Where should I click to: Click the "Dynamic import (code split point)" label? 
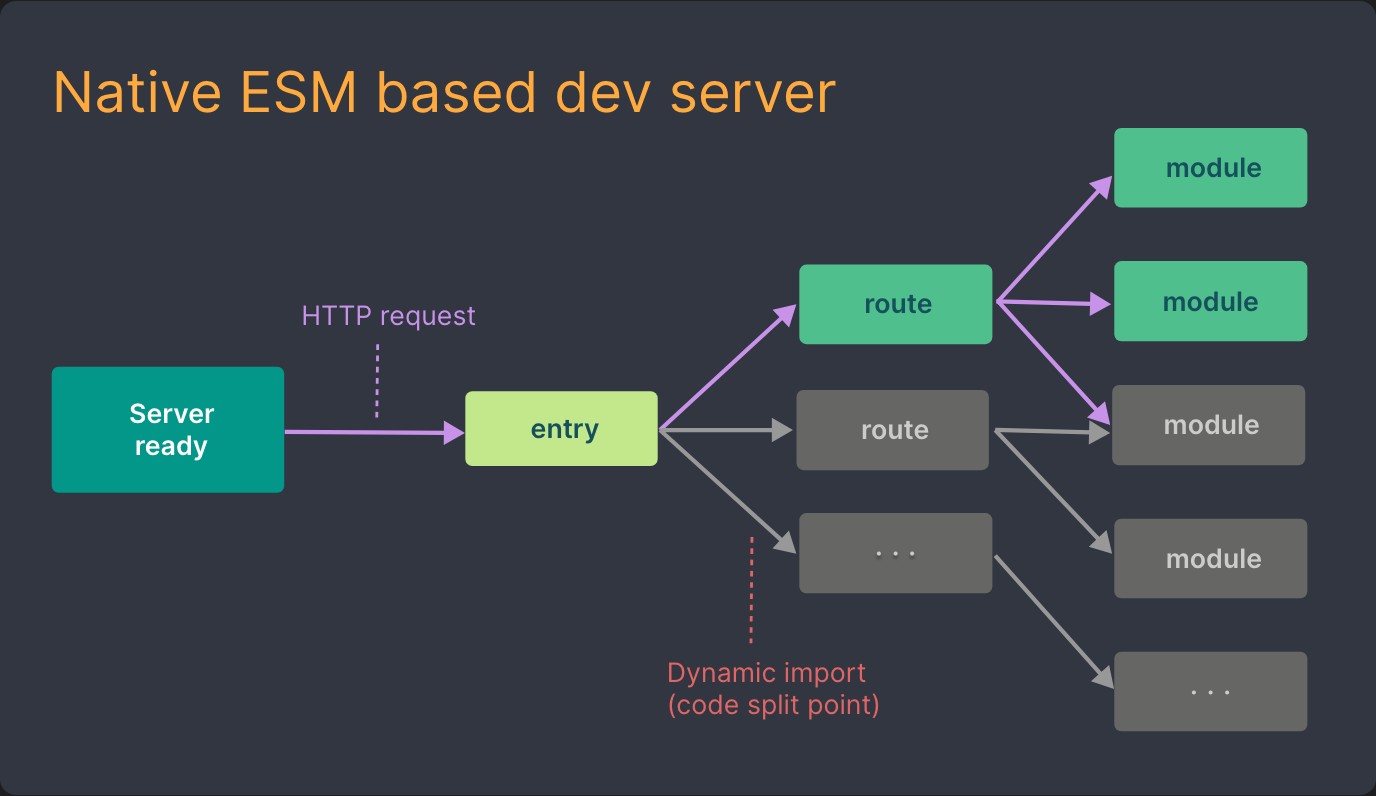click(775, 688)
